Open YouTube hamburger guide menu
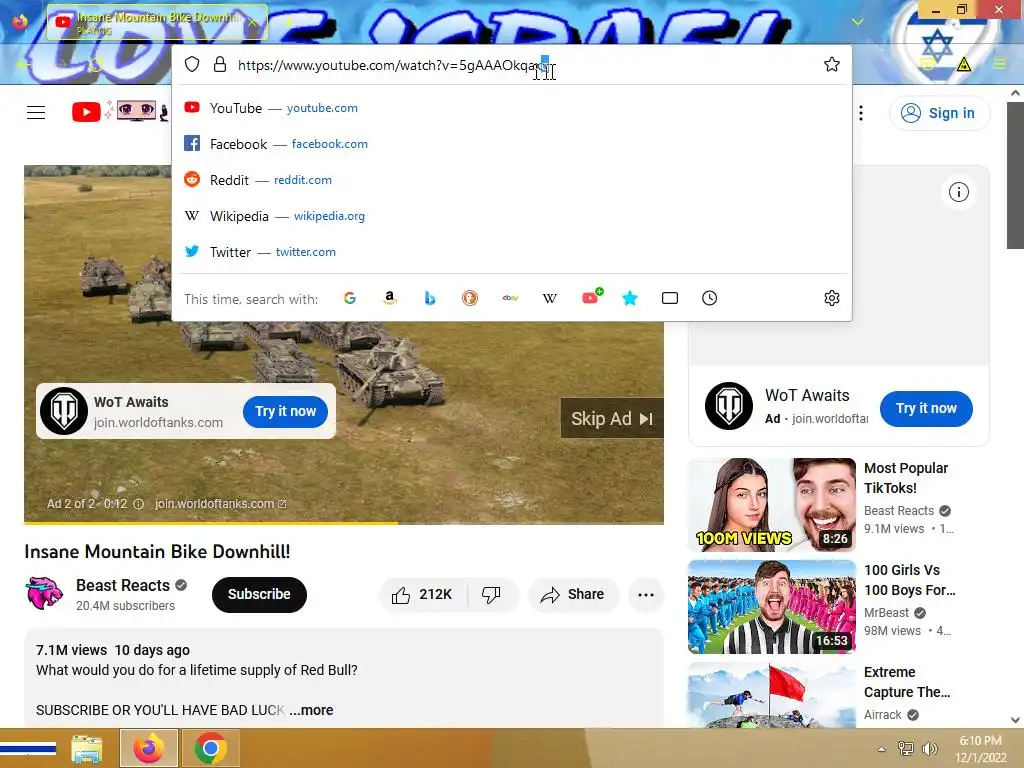Screen dimensions: 1024x768 pyautogui.click(x=36, y=113)
